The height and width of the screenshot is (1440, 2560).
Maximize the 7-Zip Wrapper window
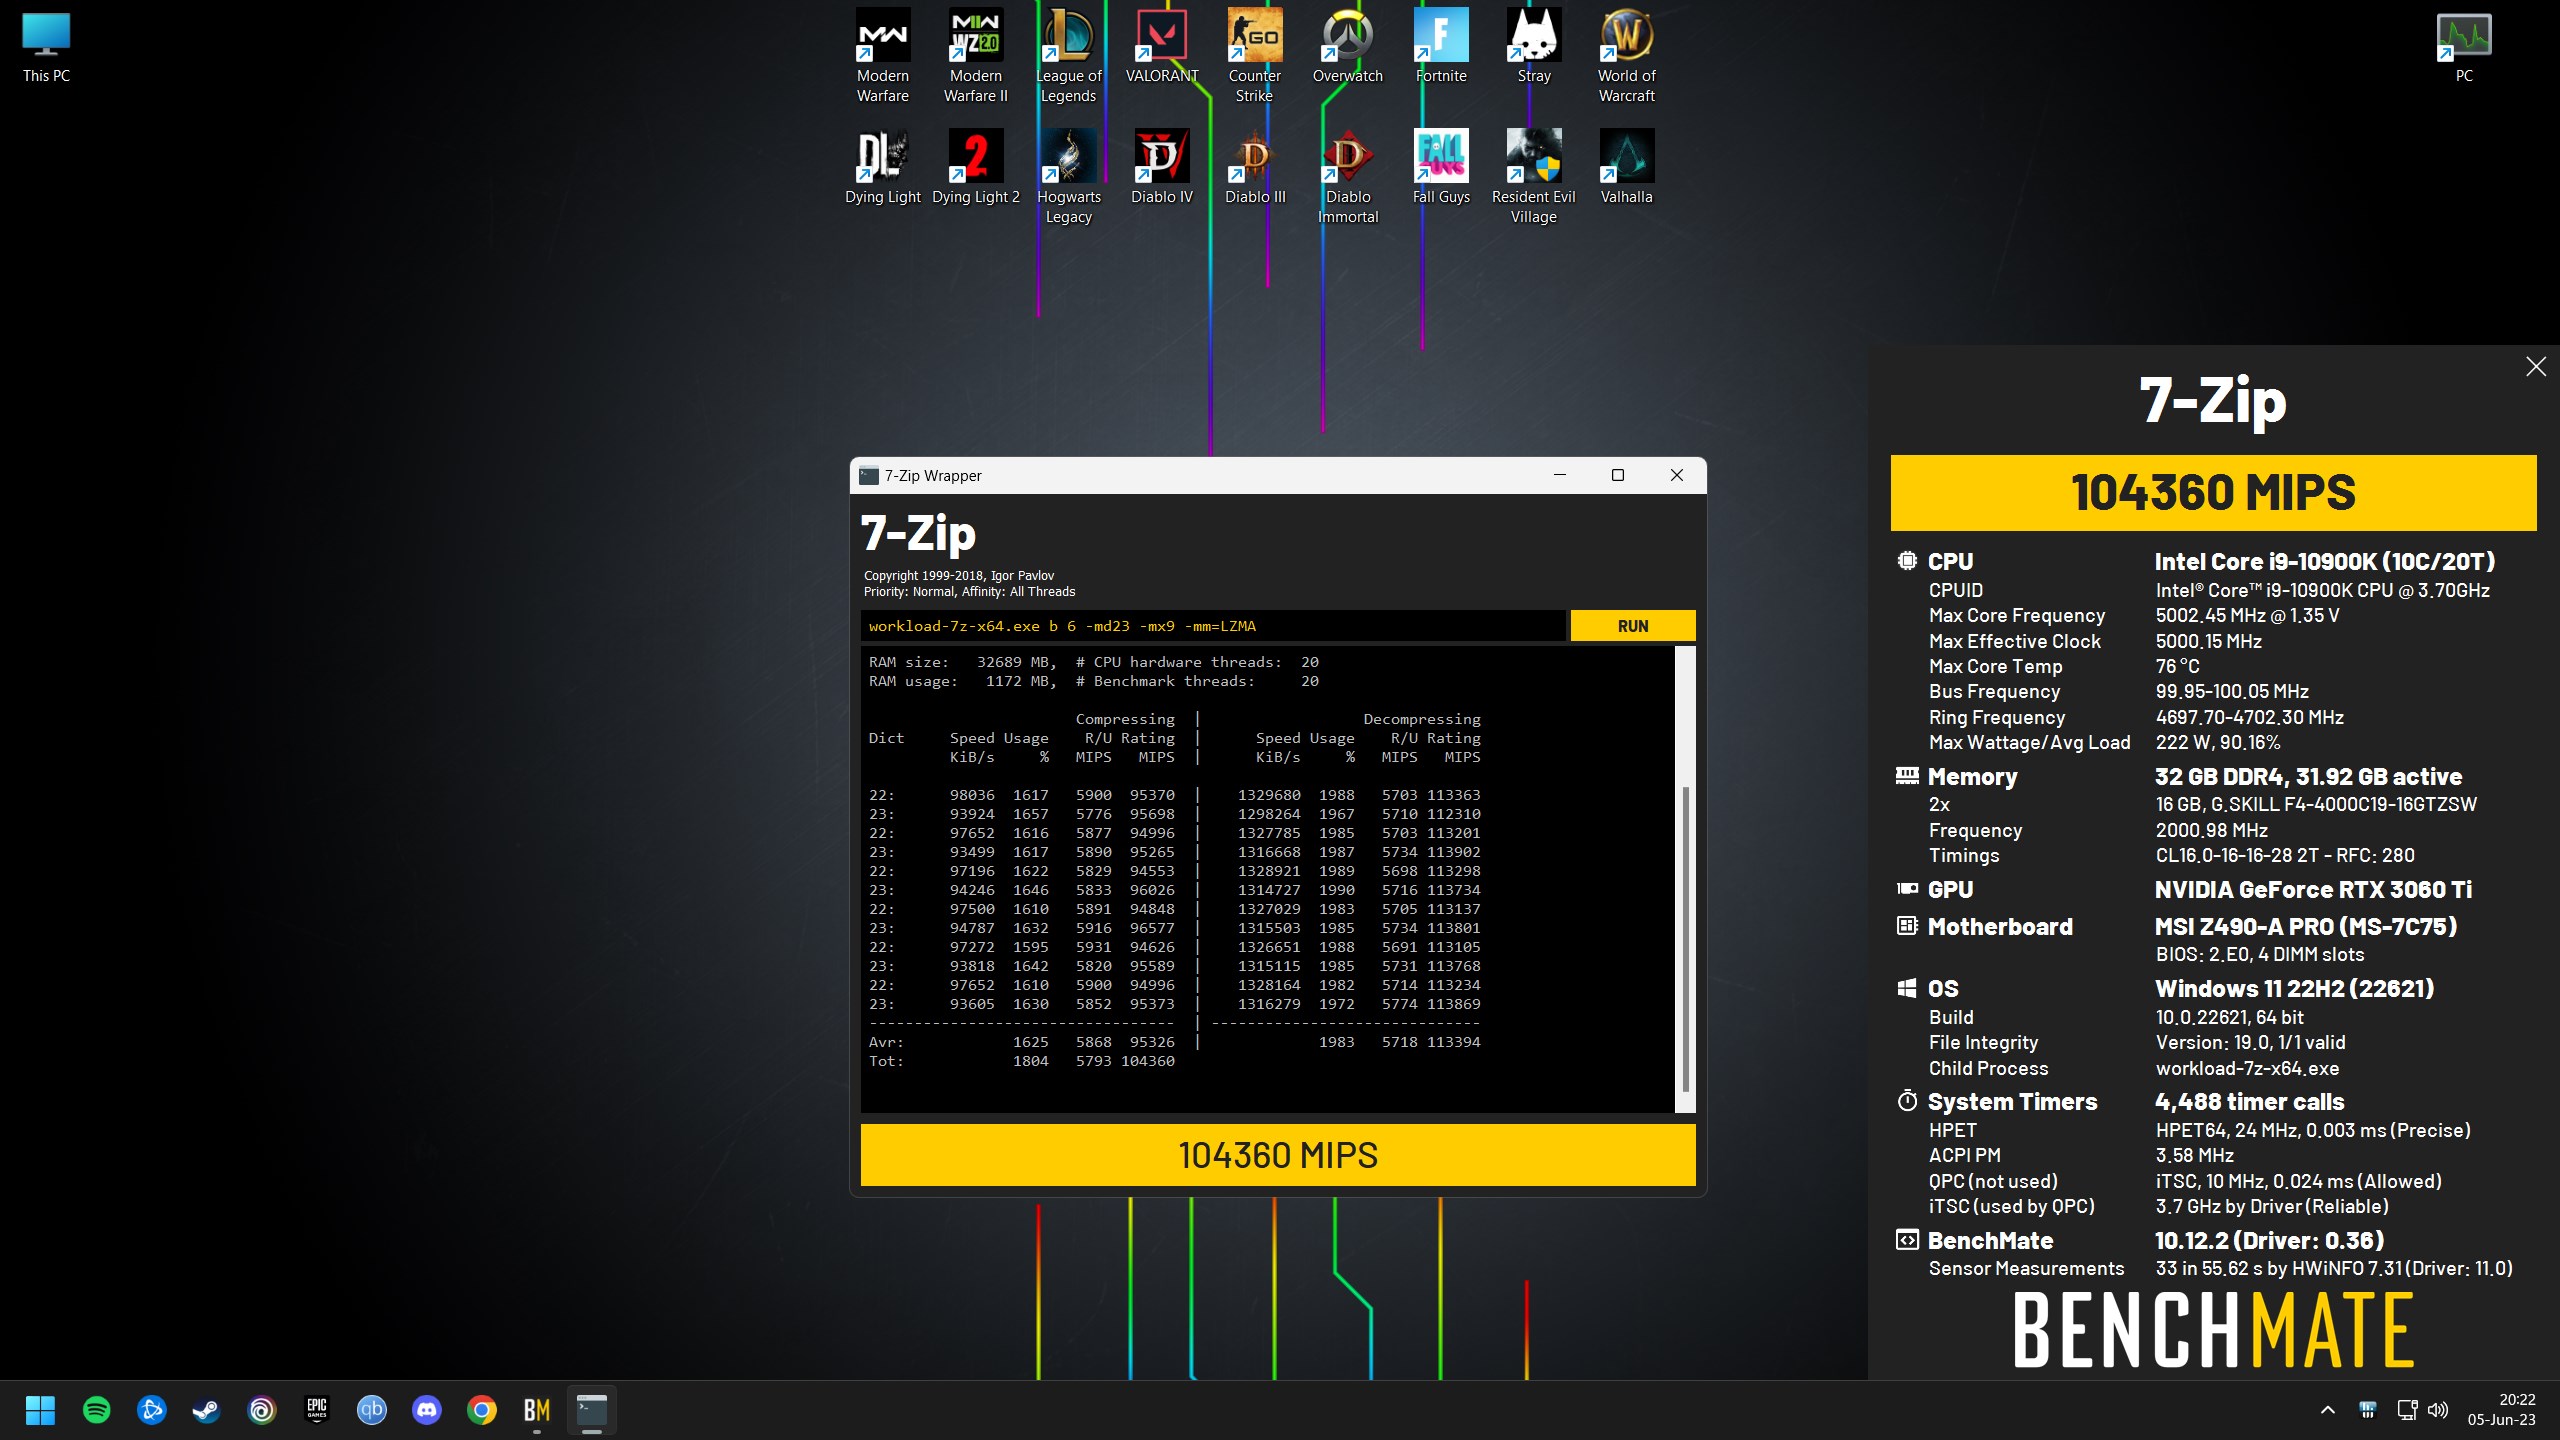tap(1617, 475)
